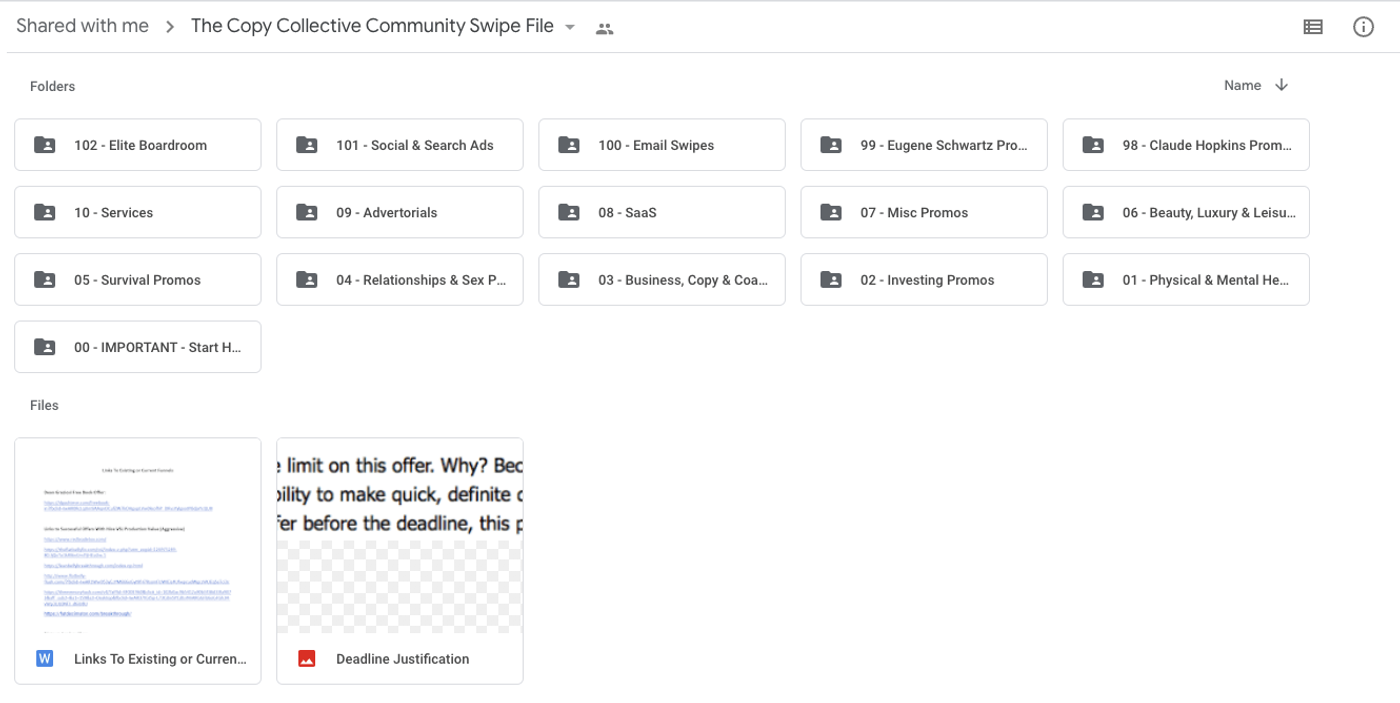Click the red image icon on Deadline Justification

(x=307, y=659)
